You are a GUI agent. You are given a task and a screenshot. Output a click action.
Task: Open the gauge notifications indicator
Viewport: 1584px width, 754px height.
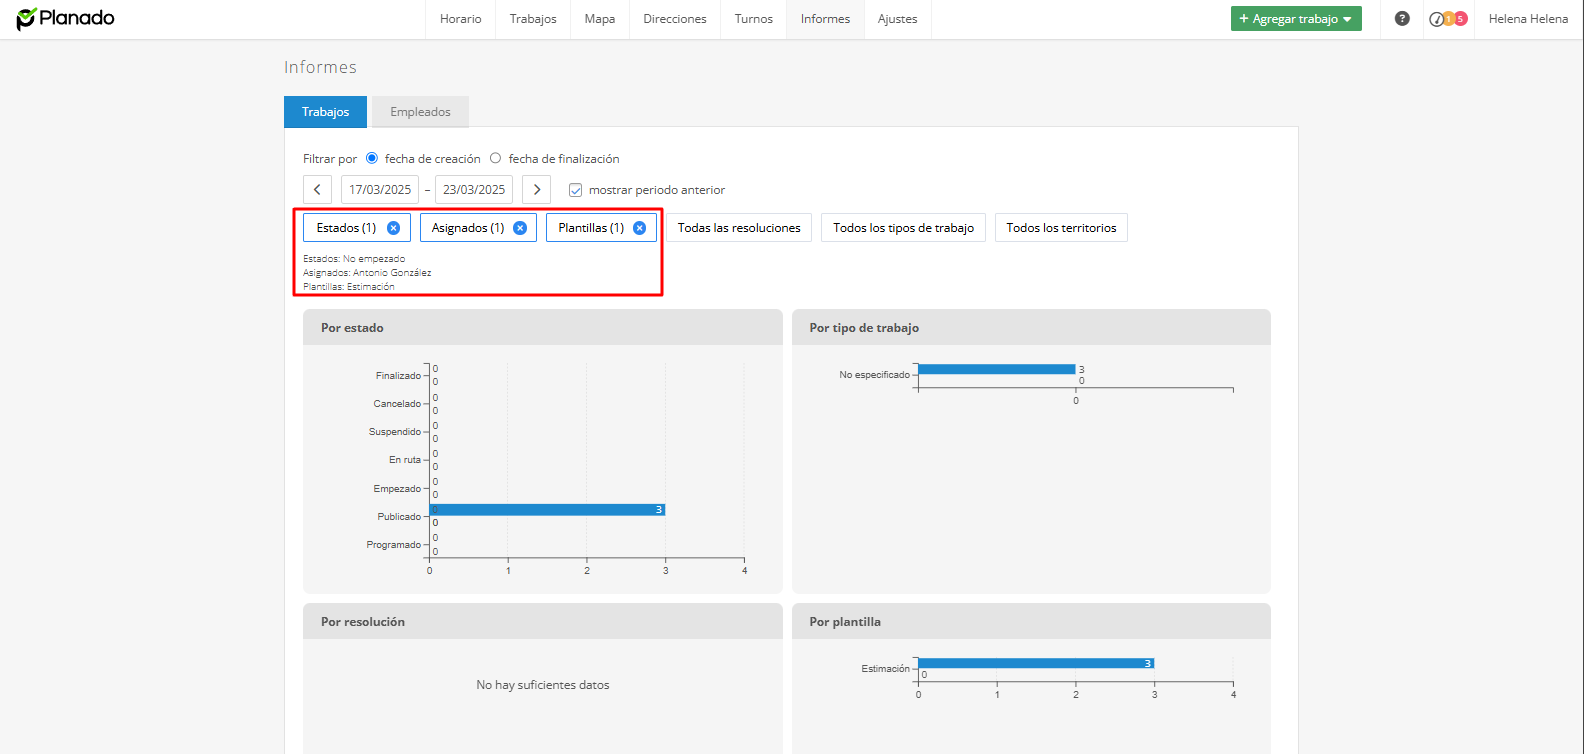pos(1448,18)
